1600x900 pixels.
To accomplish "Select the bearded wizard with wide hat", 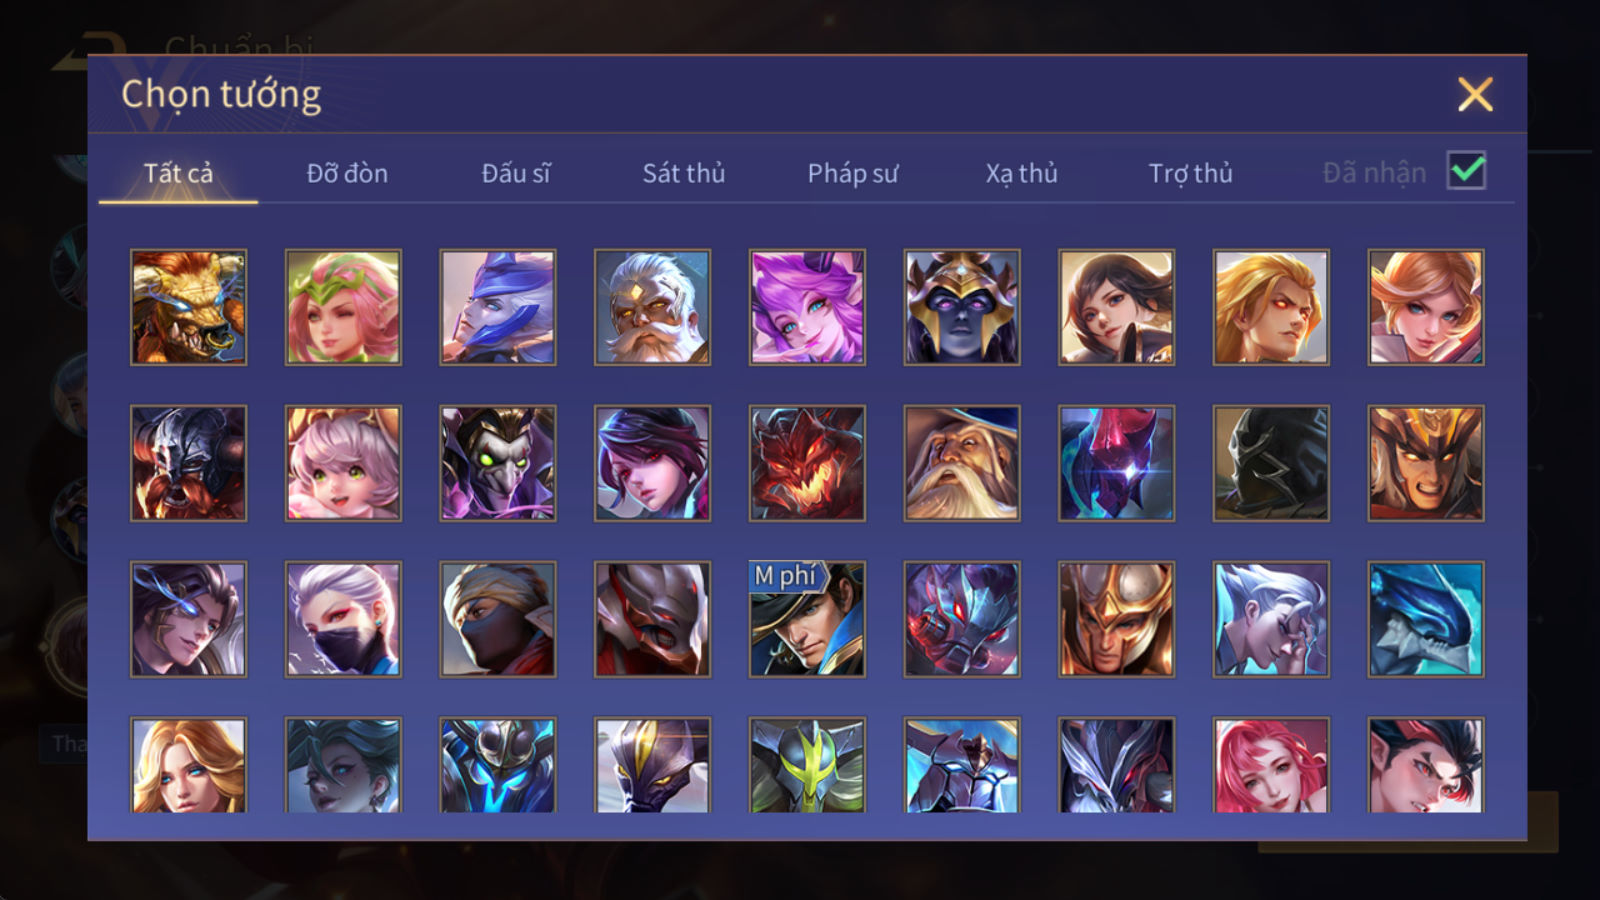I will tap(962, 463).
